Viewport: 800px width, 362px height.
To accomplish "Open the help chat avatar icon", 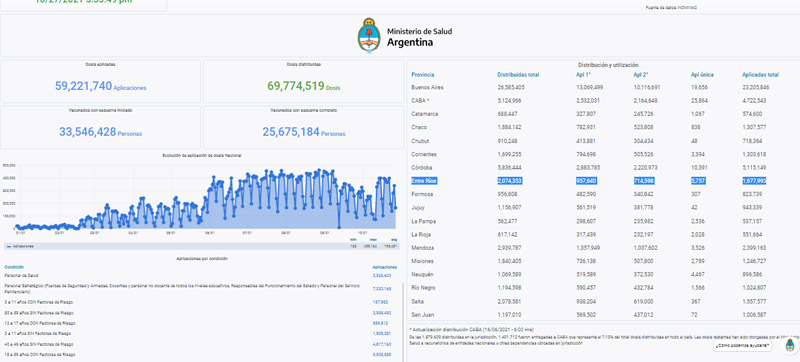I will 790,345.
